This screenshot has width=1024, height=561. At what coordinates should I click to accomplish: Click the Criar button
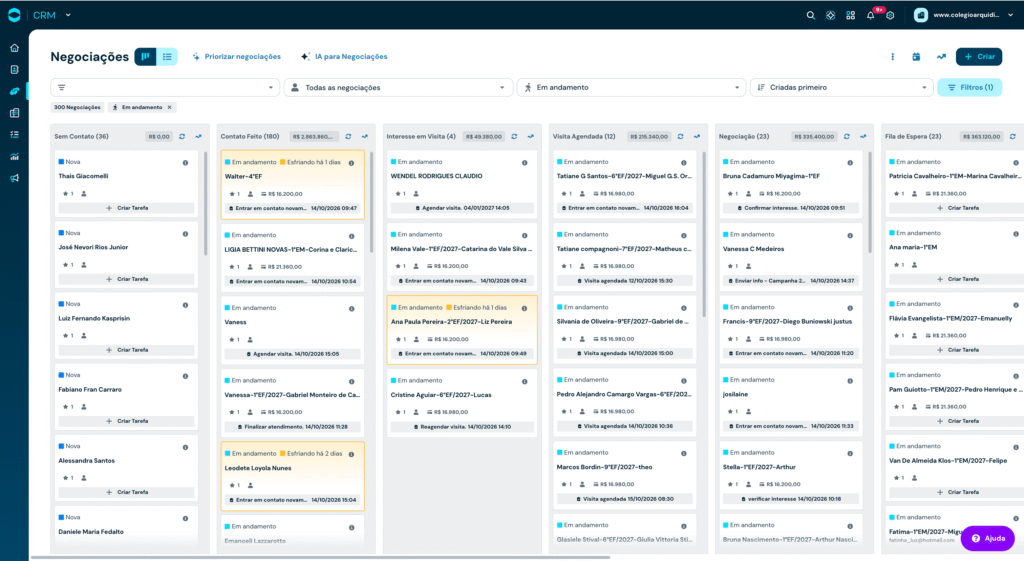click(979, 57)
